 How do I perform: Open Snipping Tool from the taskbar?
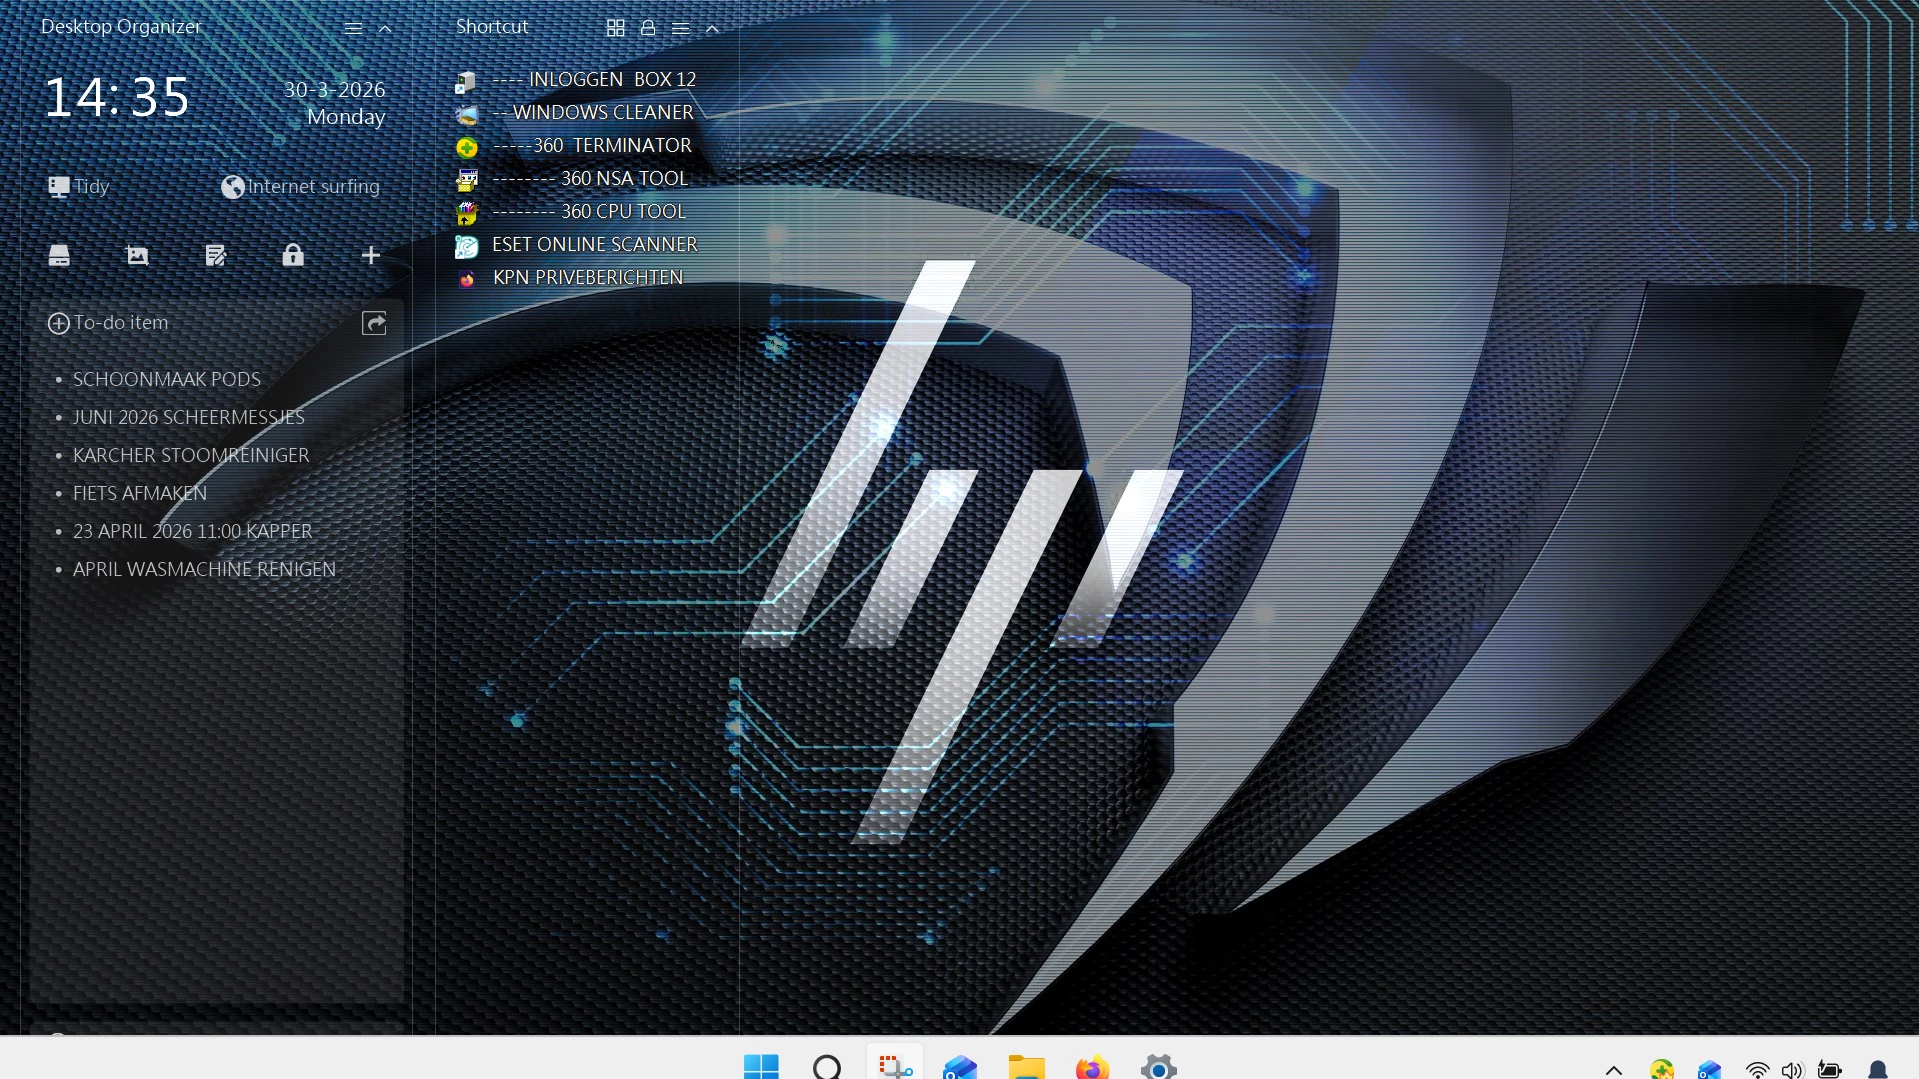coord(895,1066)
